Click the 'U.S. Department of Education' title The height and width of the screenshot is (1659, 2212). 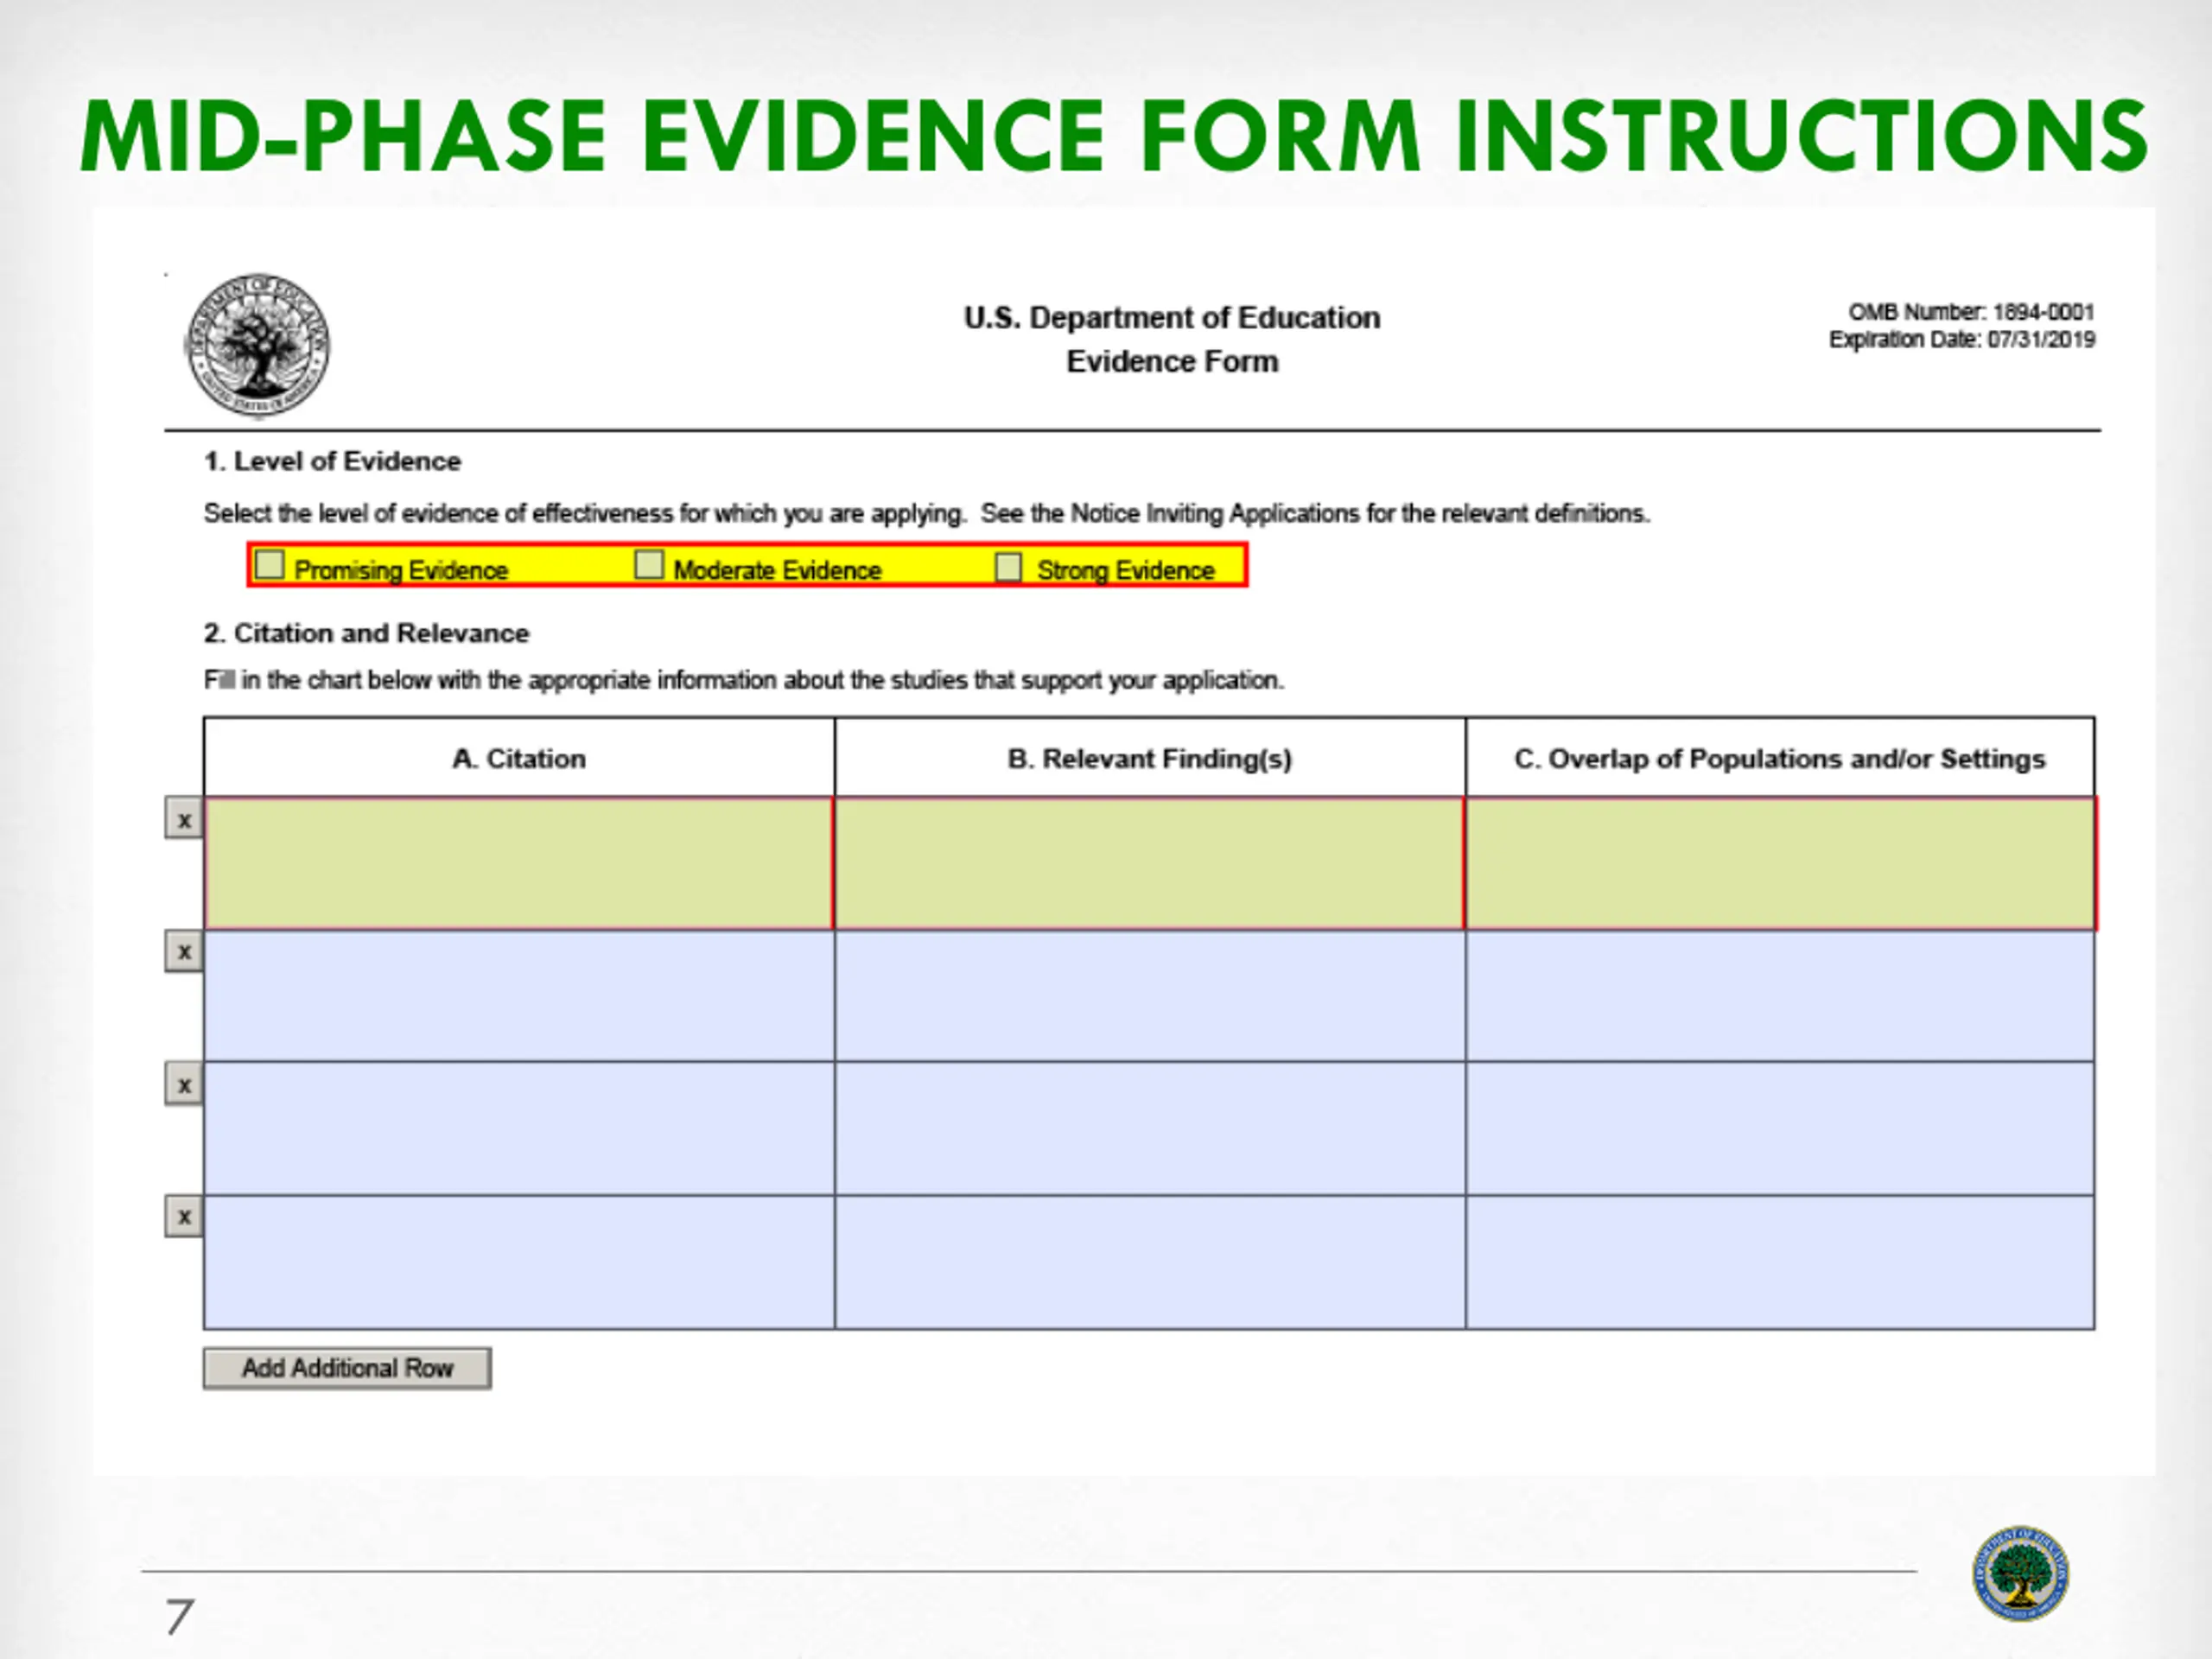coord(1172,318)
